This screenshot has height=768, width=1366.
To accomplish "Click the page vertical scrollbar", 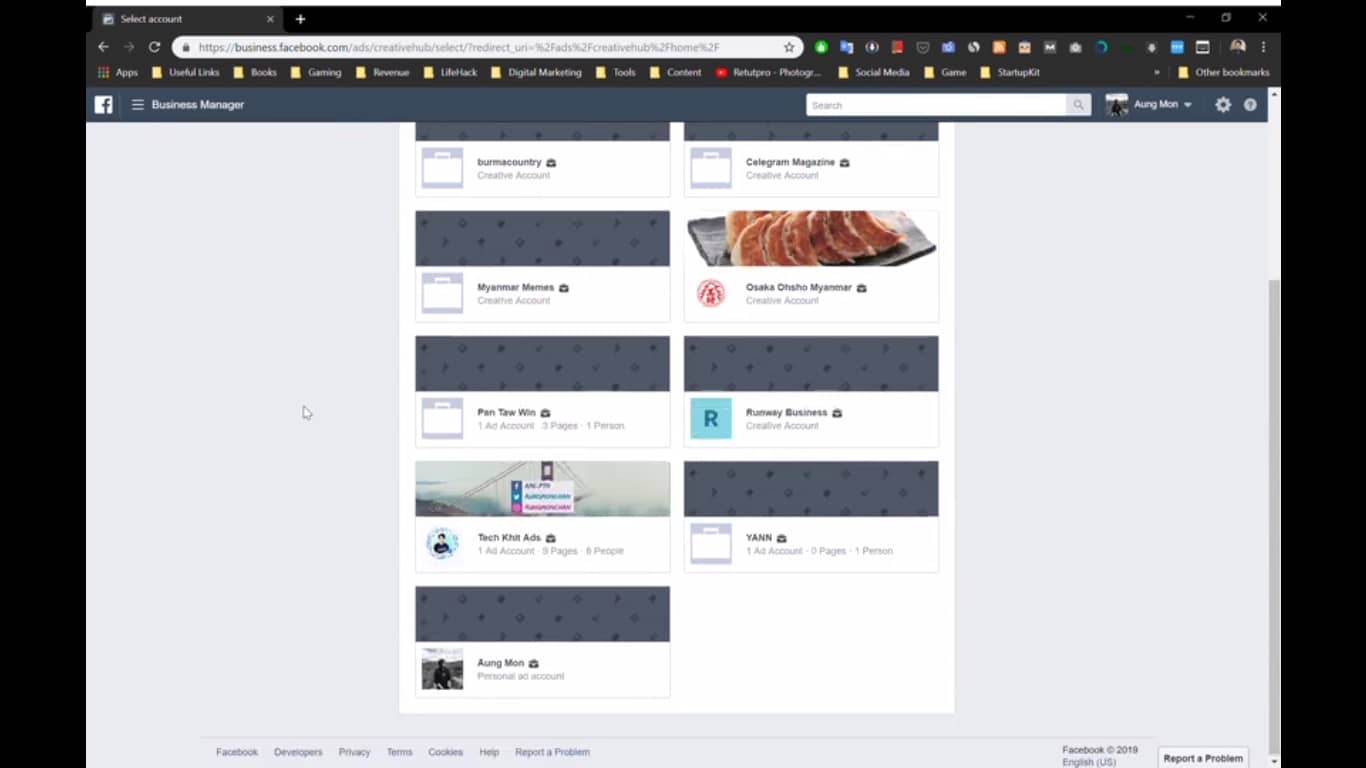I will pyautogui.click(x=1274, y=515).
